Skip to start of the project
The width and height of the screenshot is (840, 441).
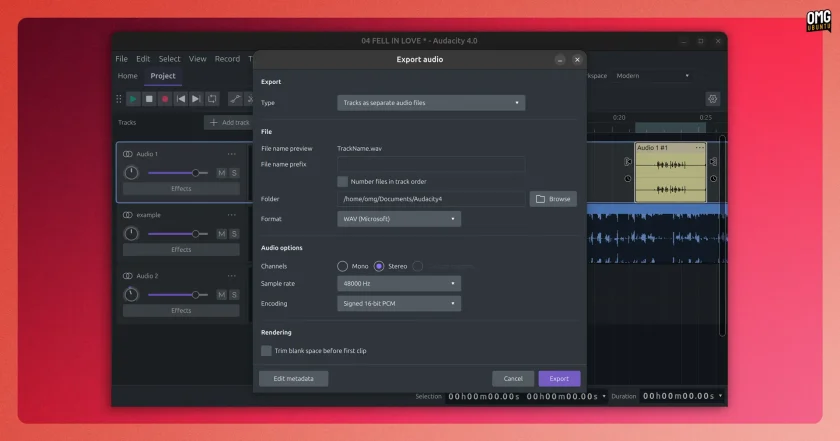(x=181, y=99)
